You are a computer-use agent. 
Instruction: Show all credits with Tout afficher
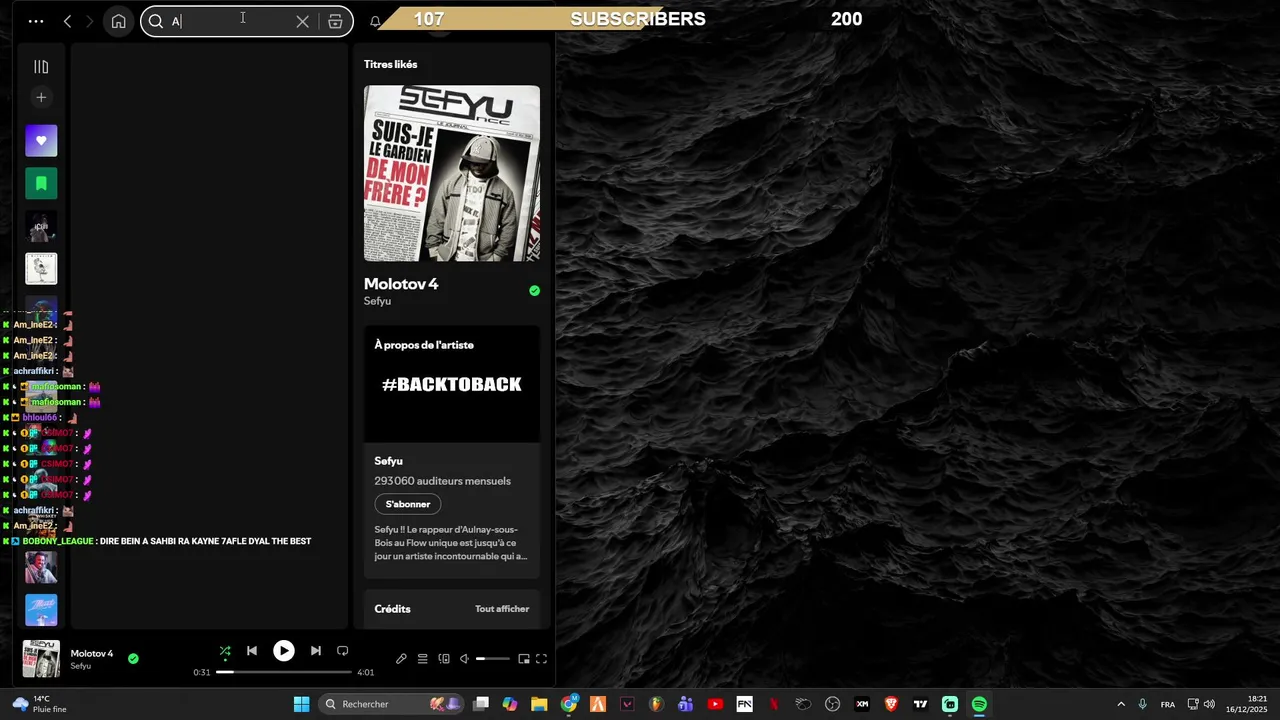click(502, 609)
